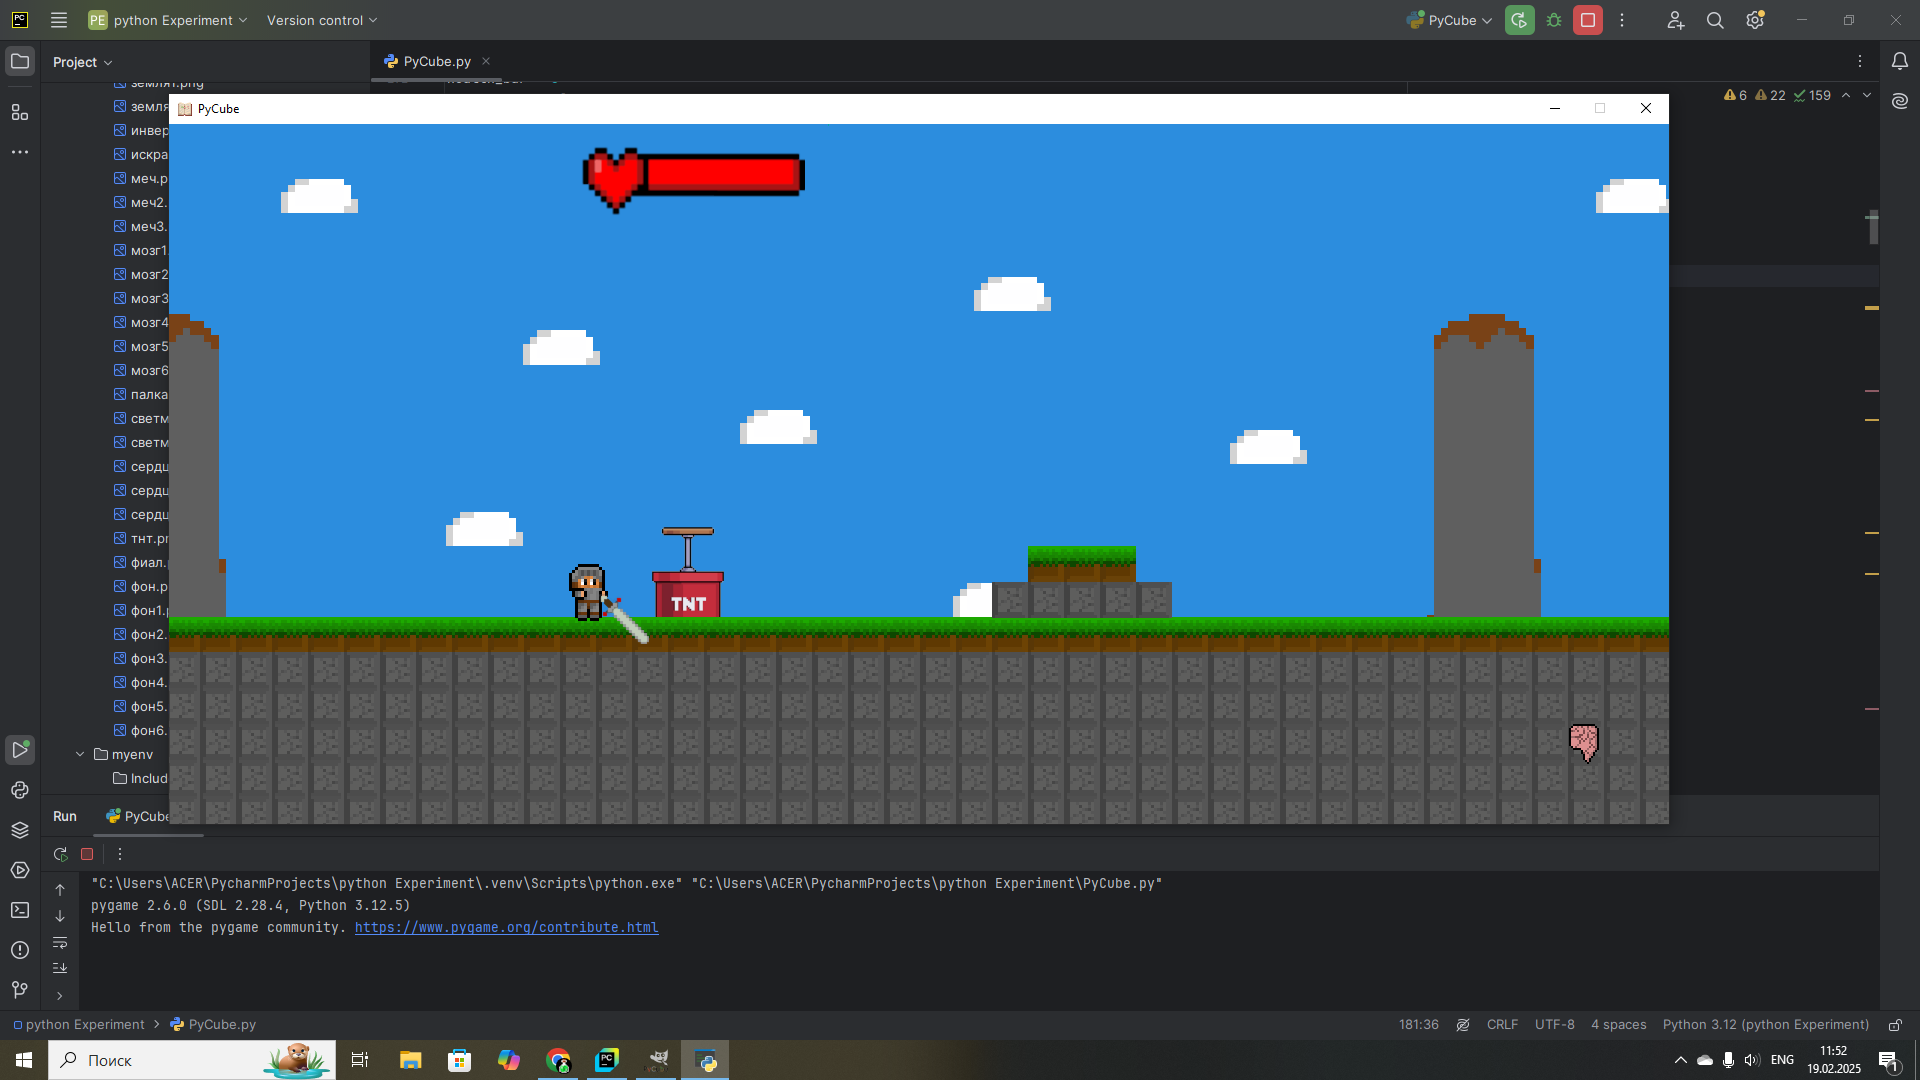
Task: Toggle the Project tool window folder icon
Action: tap(20, 62)
